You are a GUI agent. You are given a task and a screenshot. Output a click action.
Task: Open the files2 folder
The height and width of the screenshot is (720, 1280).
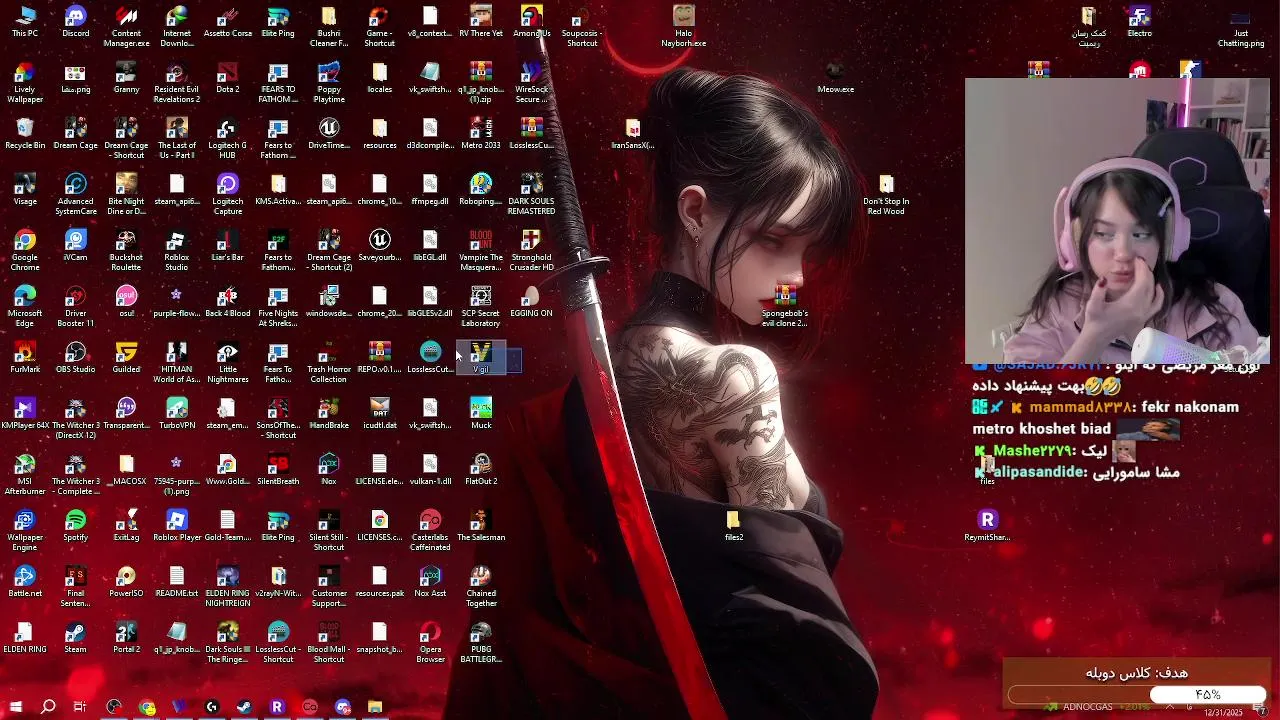coord(734,526)
